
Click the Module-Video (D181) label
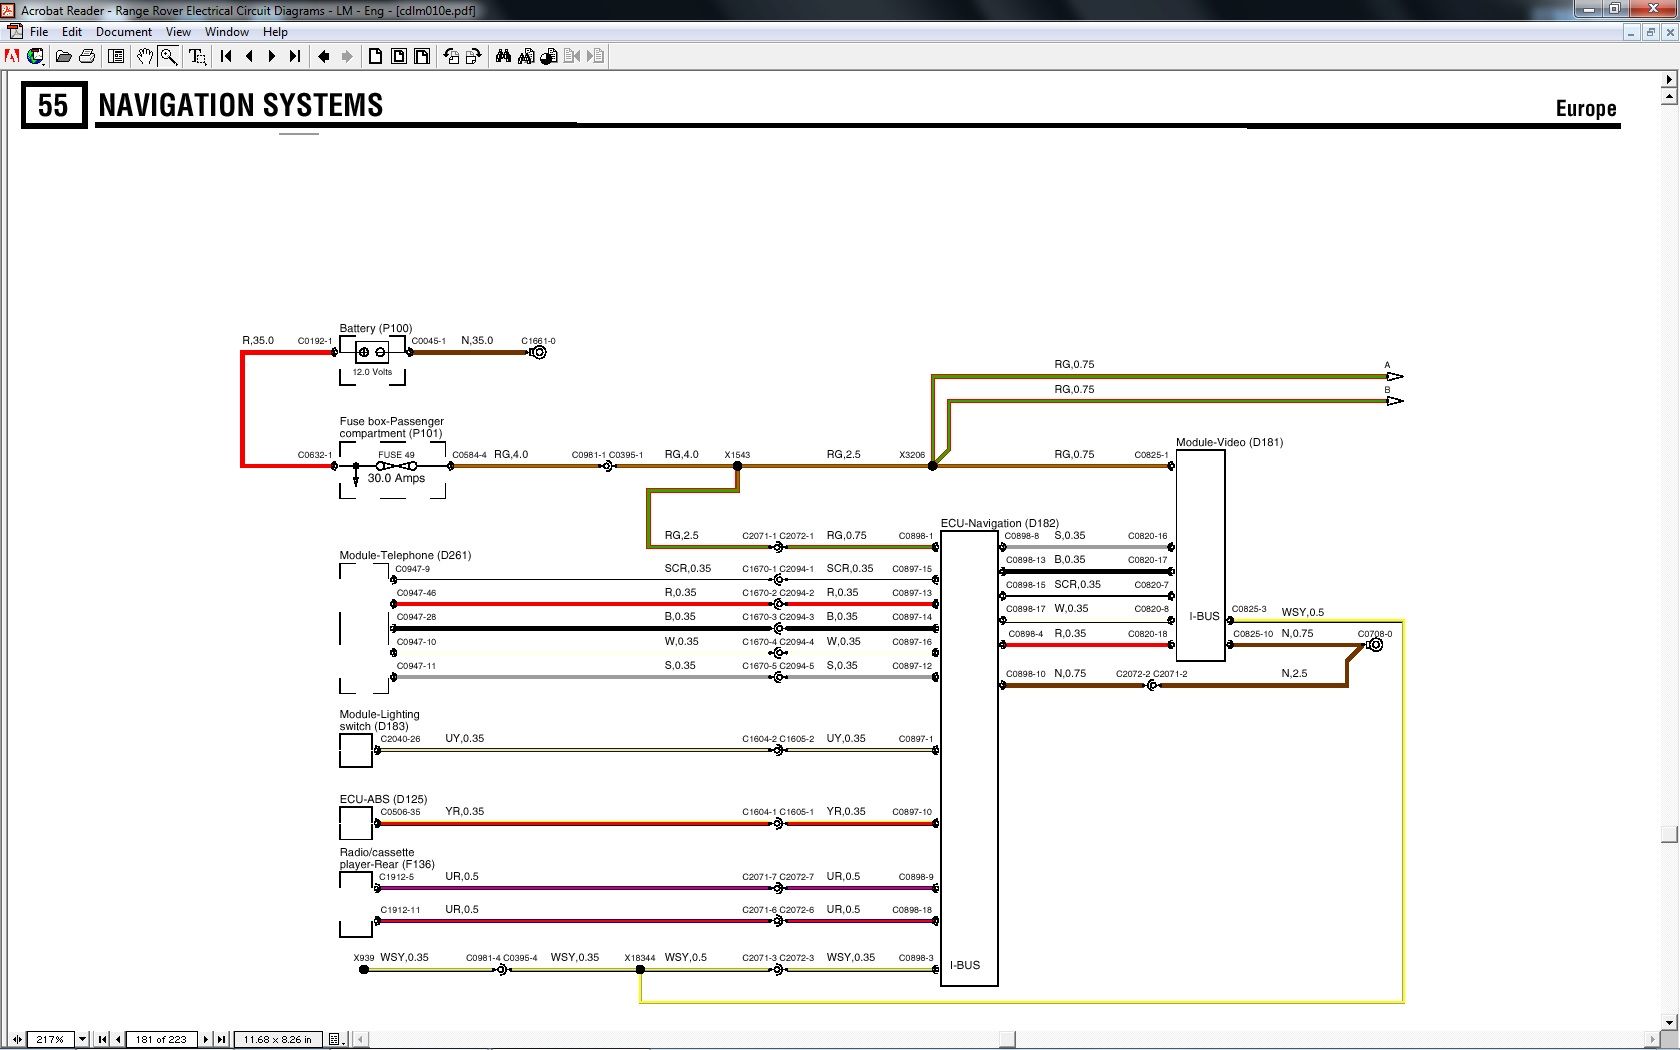pos(1229,442)
